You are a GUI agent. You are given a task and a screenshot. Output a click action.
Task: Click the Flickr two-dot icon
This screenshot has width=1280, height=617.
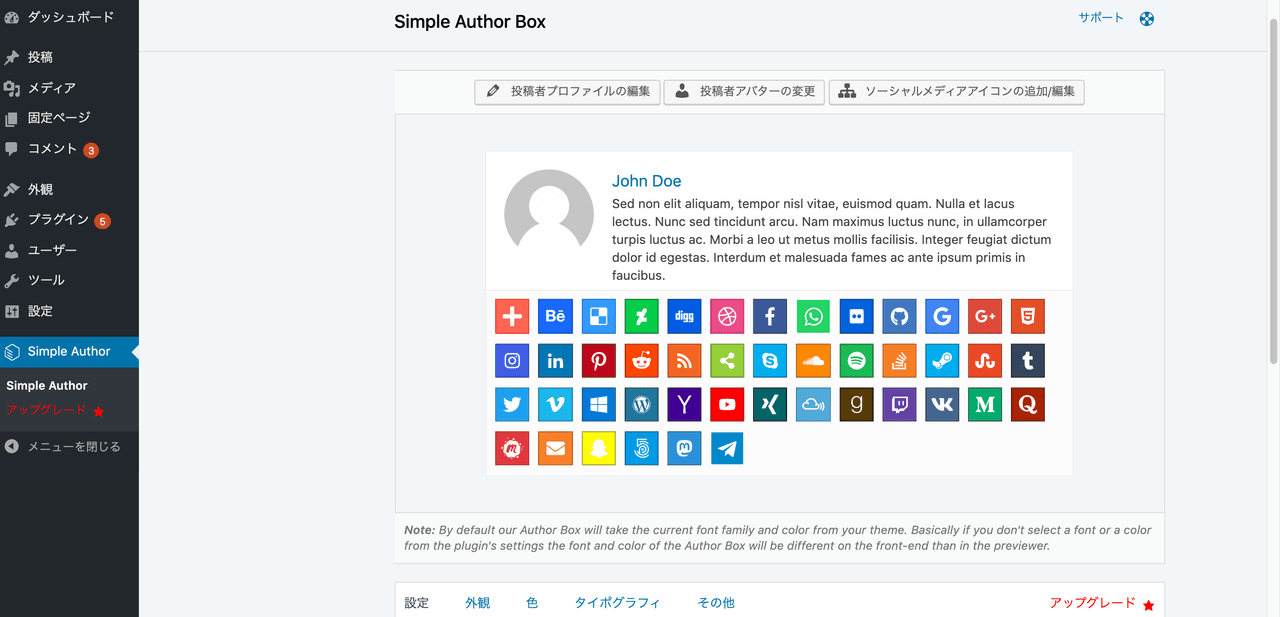click(x=856, y=317)
